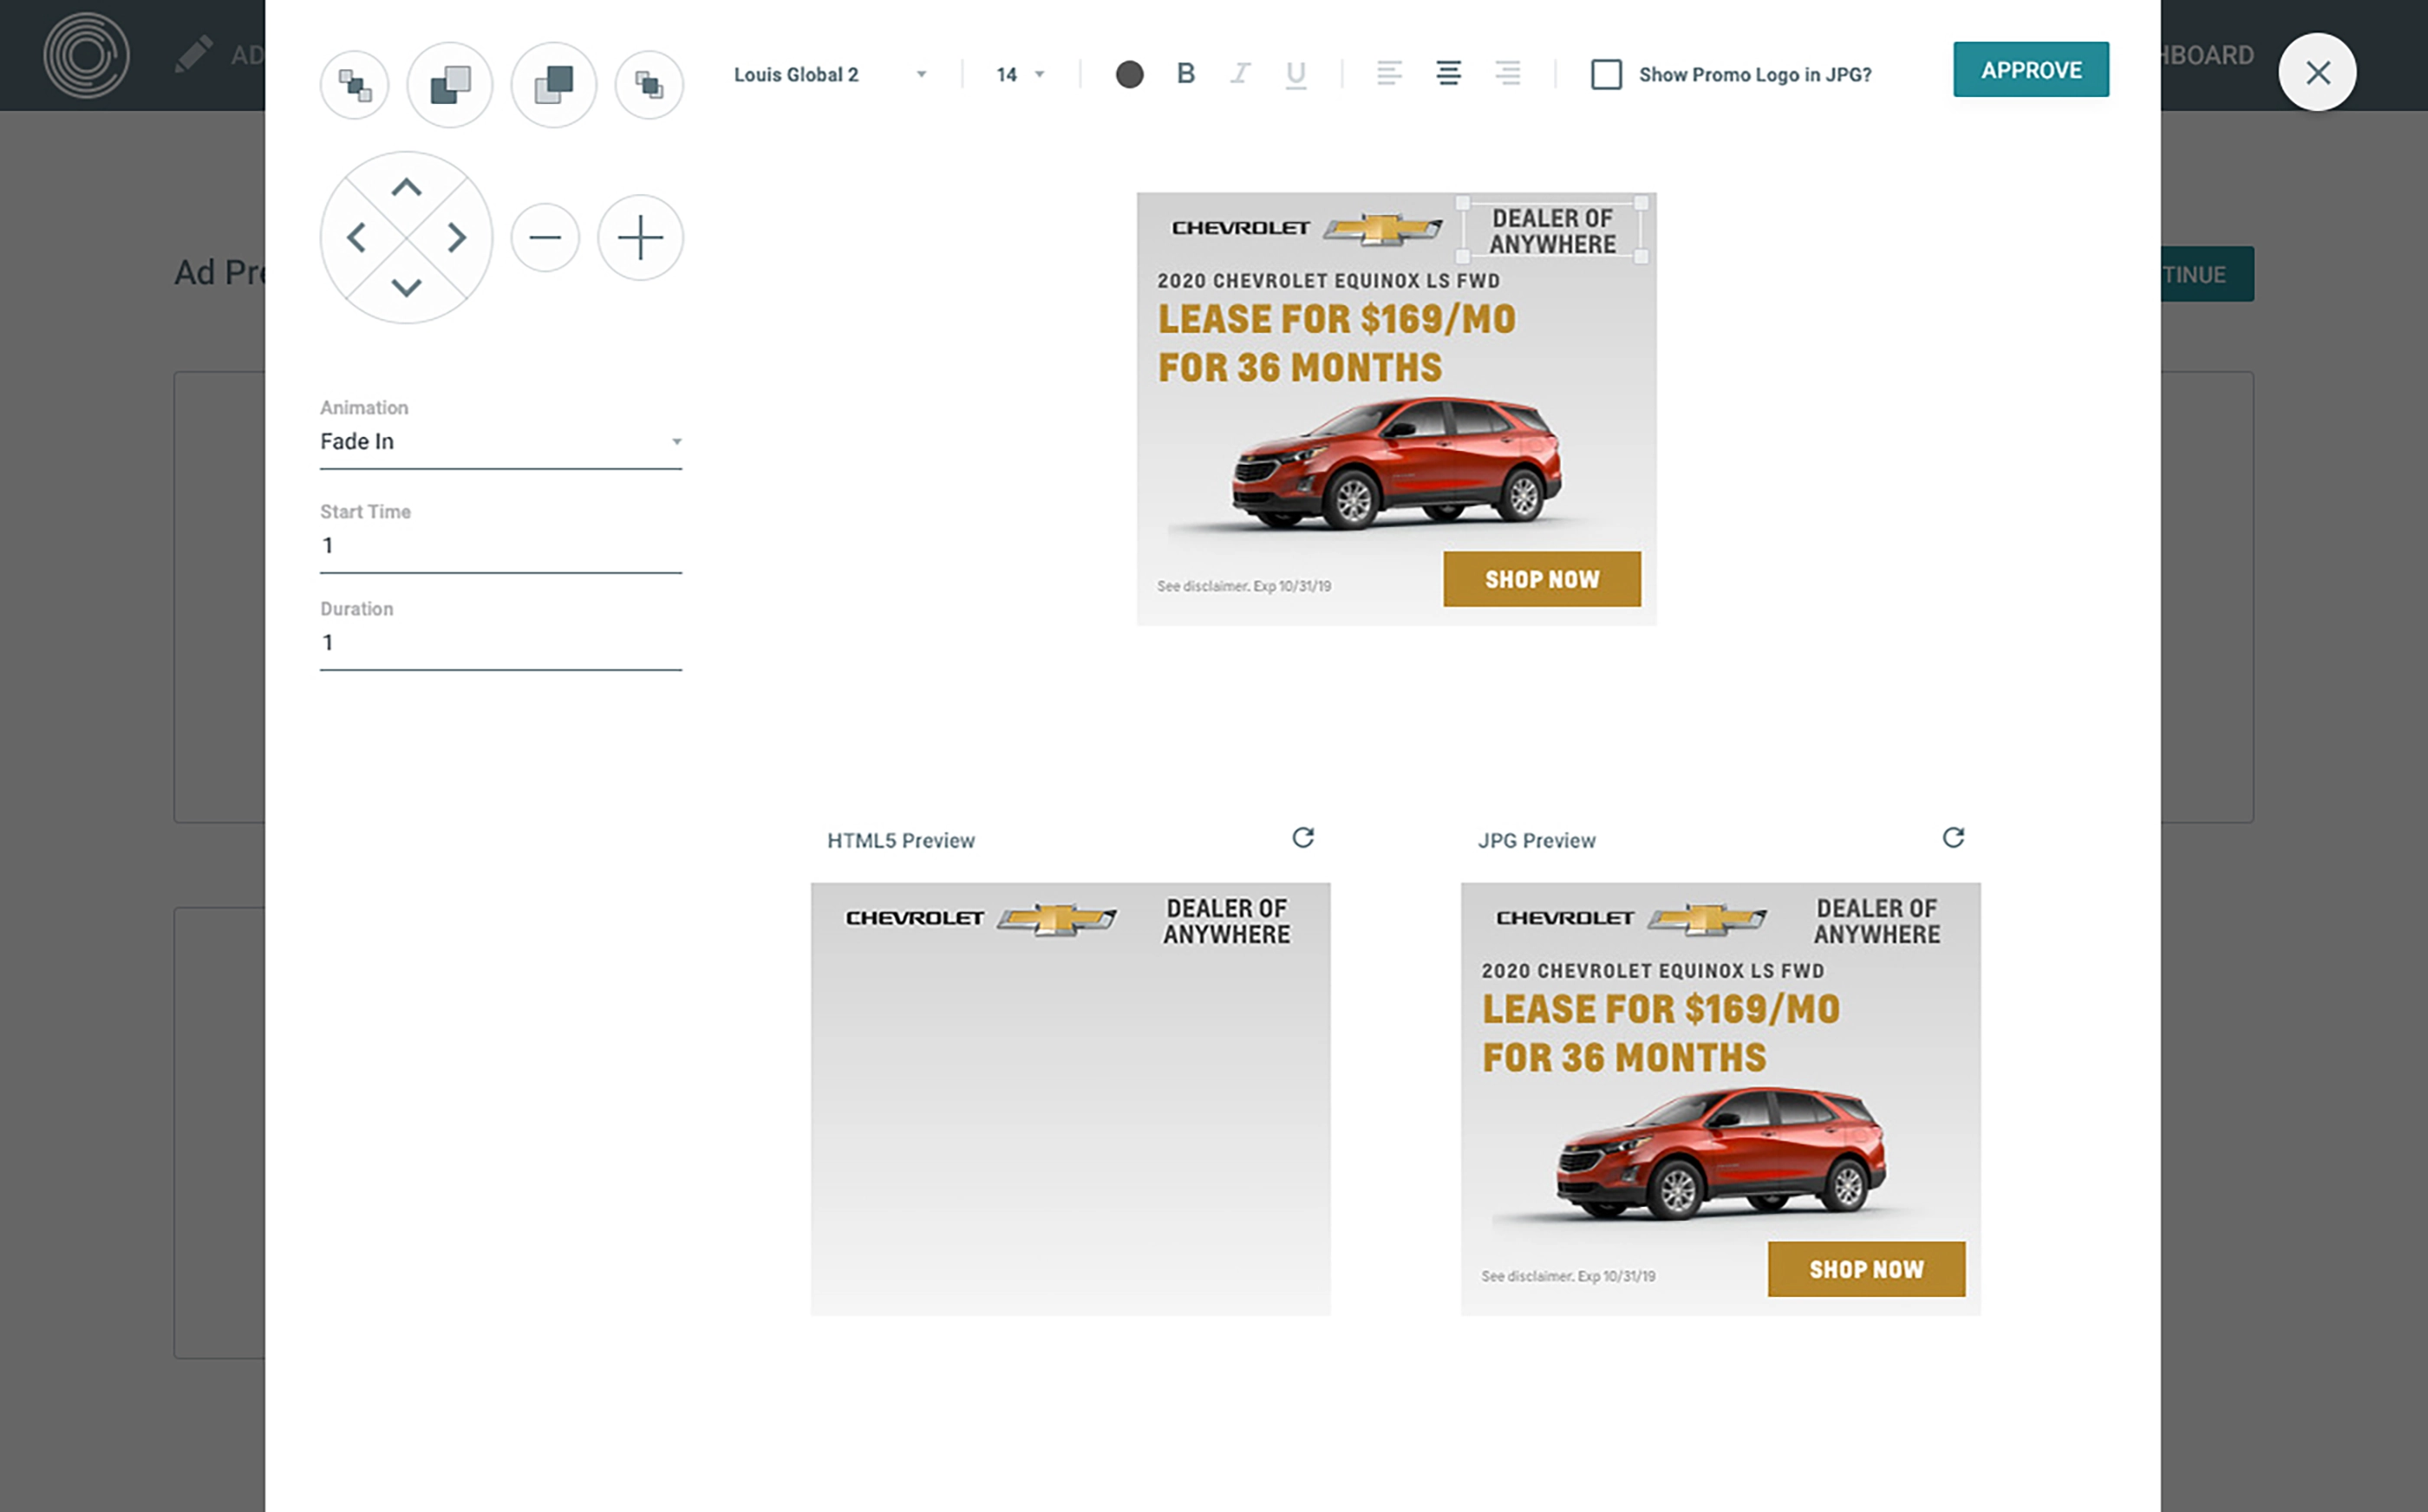Click the HTML5 Preview ad thumbnail

pos(1070,1098)
